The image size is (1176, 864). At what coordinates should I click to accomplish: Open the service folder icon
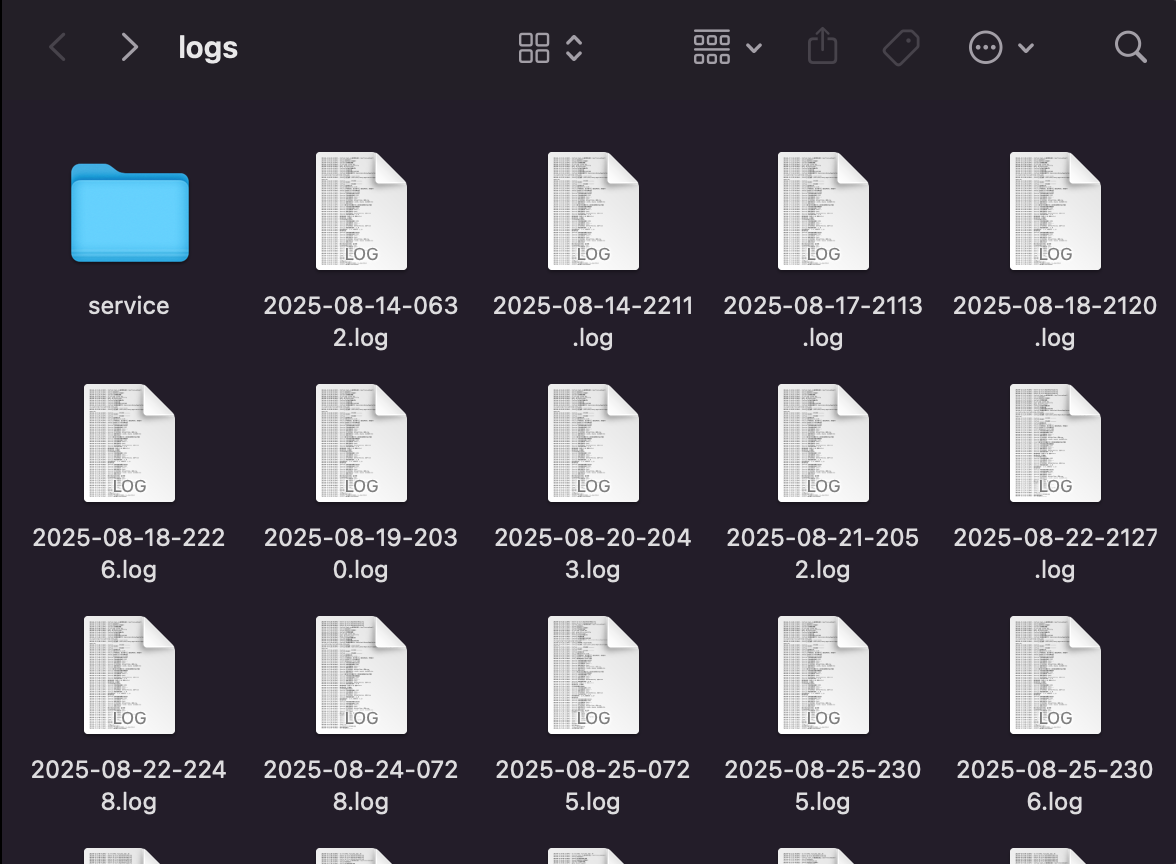[129, 212]
